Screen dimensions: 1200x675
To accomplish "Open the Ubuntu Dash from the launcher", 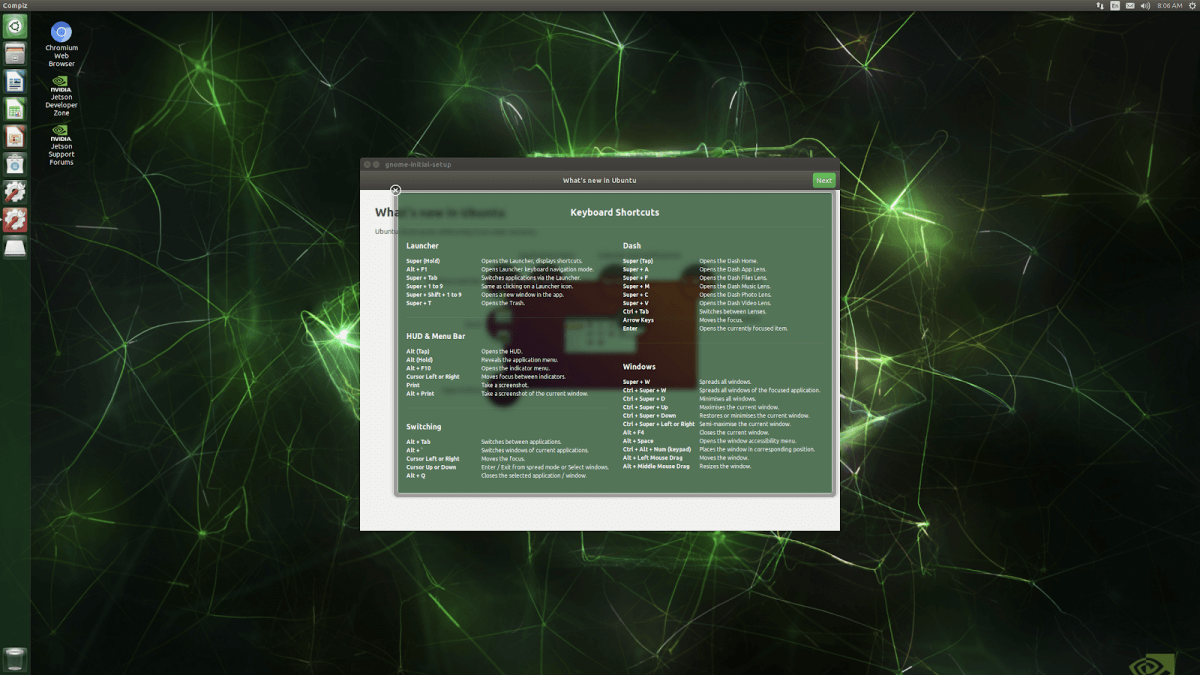I will pos(14,26).
